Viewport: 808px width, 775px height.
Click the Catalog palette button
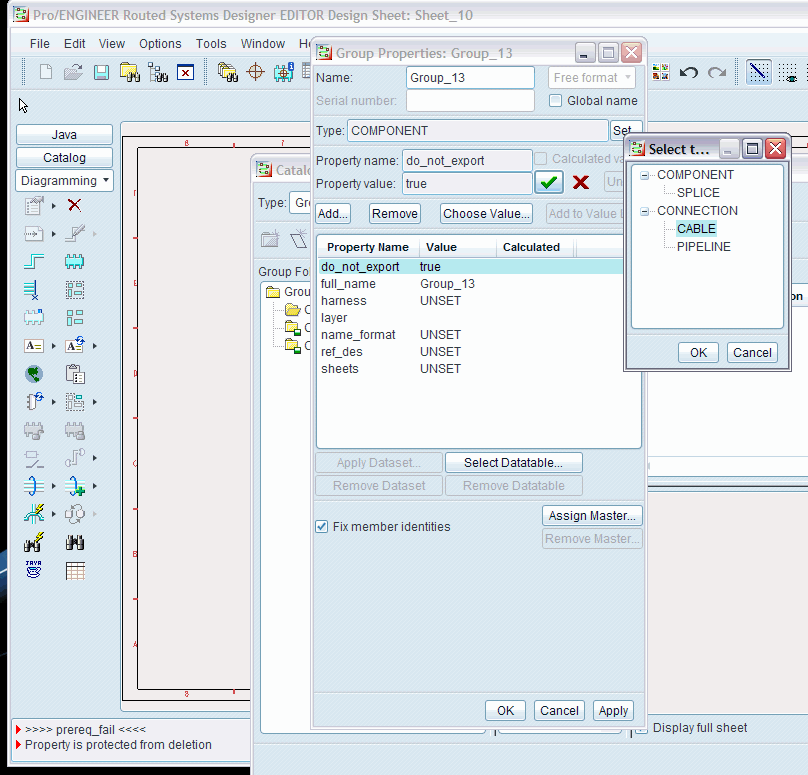(x=64, y=158)
